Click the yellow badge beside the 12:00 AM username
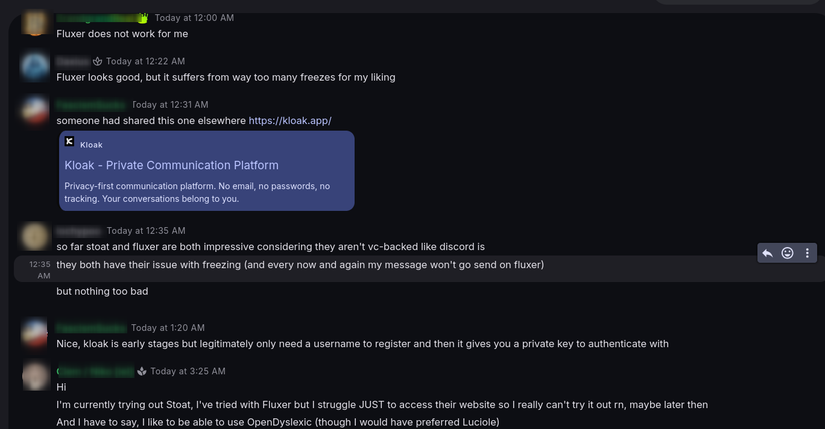825x429 pixels. click(x=143, y=18)
